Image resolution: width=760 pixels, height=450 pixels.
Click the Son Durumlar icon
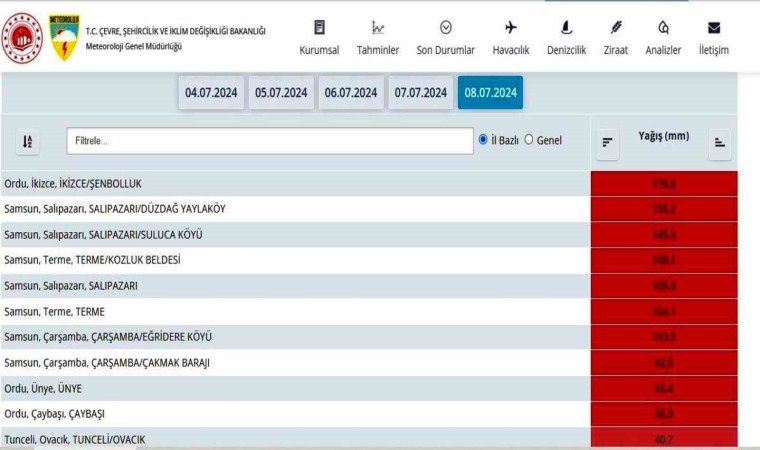click(x=446, y=28)
